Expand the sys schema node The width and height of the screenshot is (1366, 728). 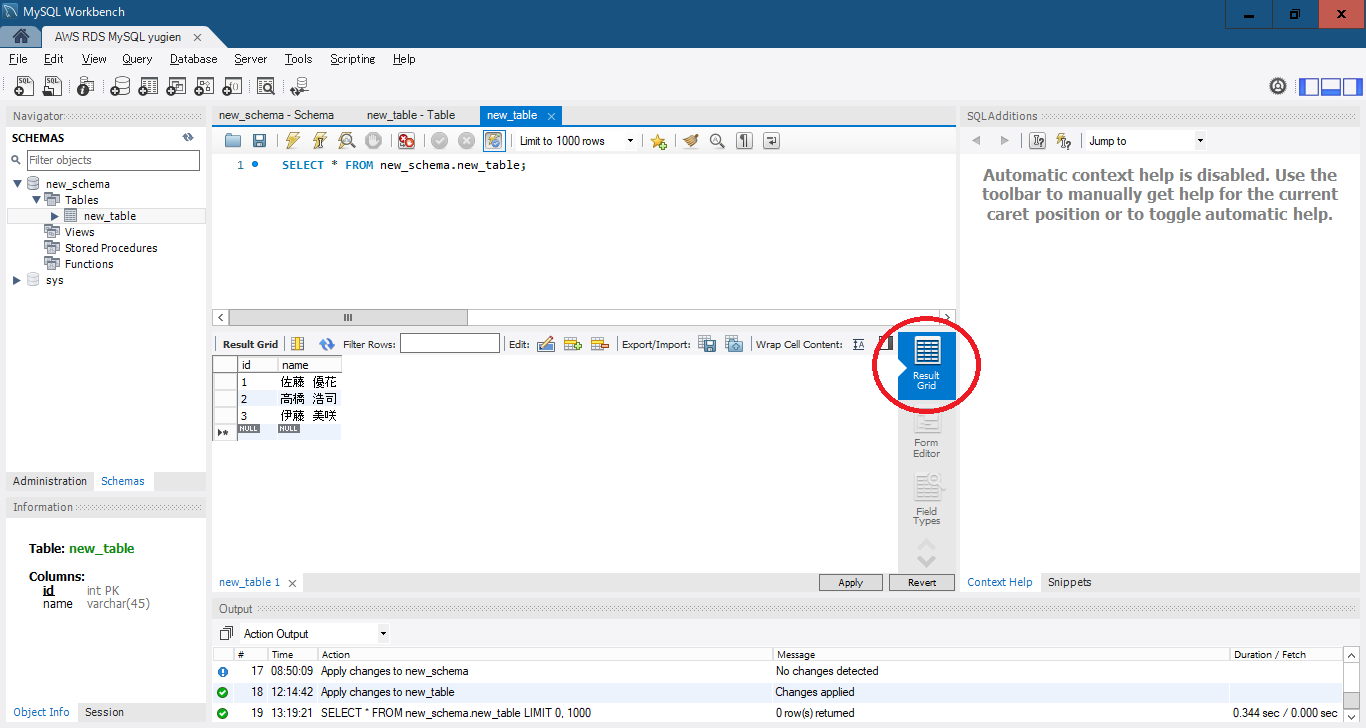pos(17,280)
